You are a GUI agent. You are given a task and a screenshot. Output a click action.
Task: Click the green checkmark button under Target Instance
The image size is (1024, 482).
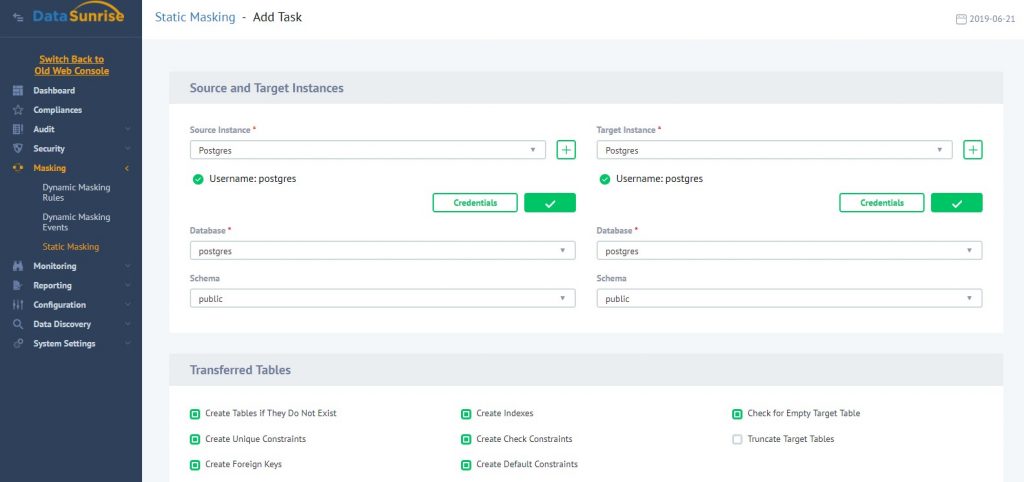coord(956,203)
